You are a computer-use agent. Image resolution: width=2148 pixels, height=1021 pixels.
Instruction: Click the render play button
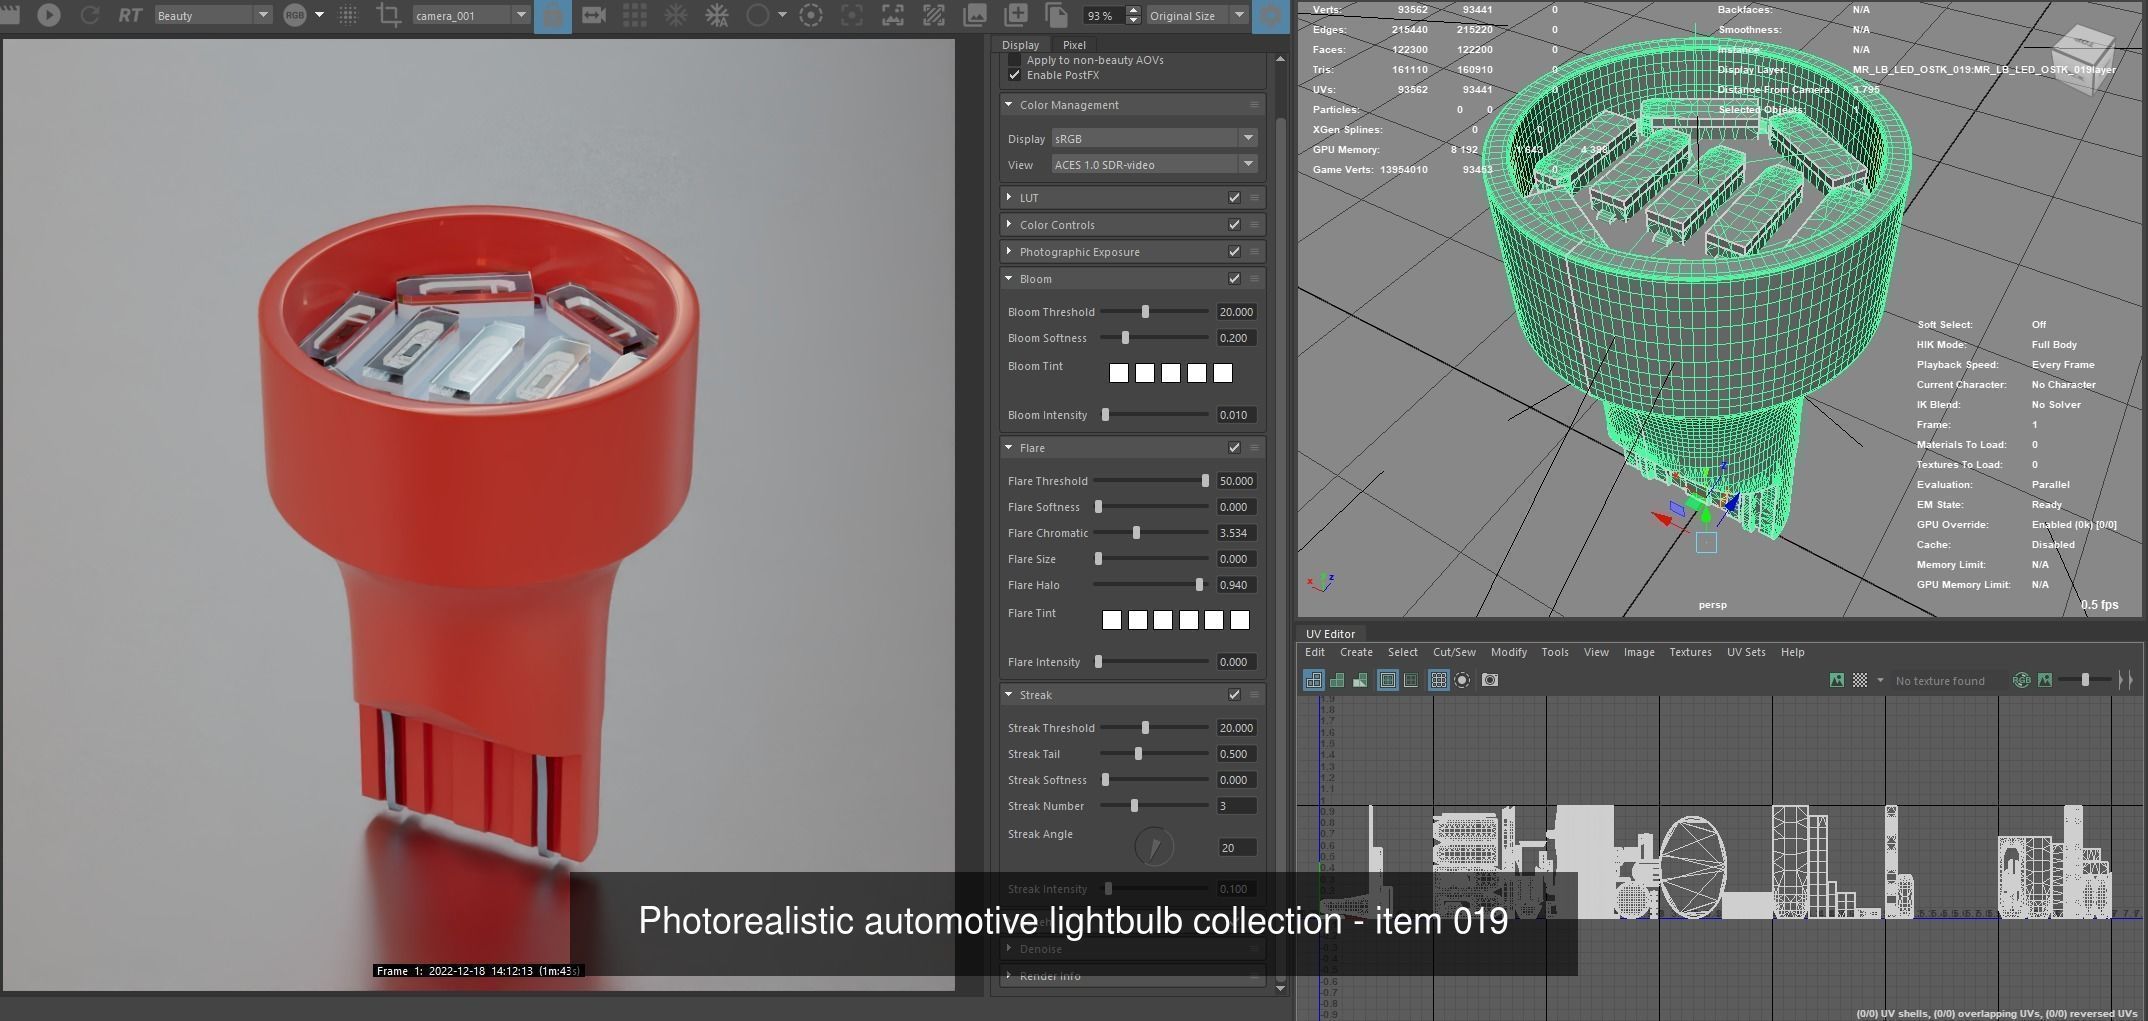(48, 15)
